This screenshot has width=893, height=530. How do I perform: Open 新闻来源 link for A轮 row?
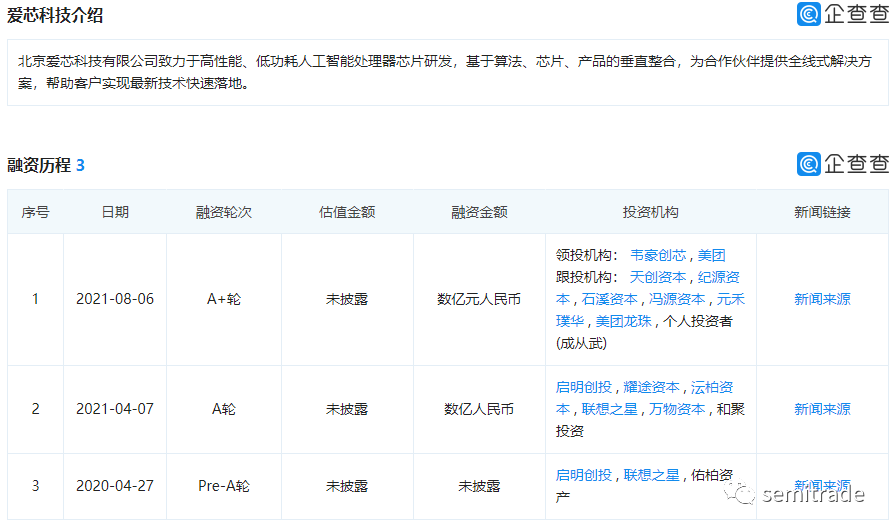pyautogui.click(x=822, y=409)
